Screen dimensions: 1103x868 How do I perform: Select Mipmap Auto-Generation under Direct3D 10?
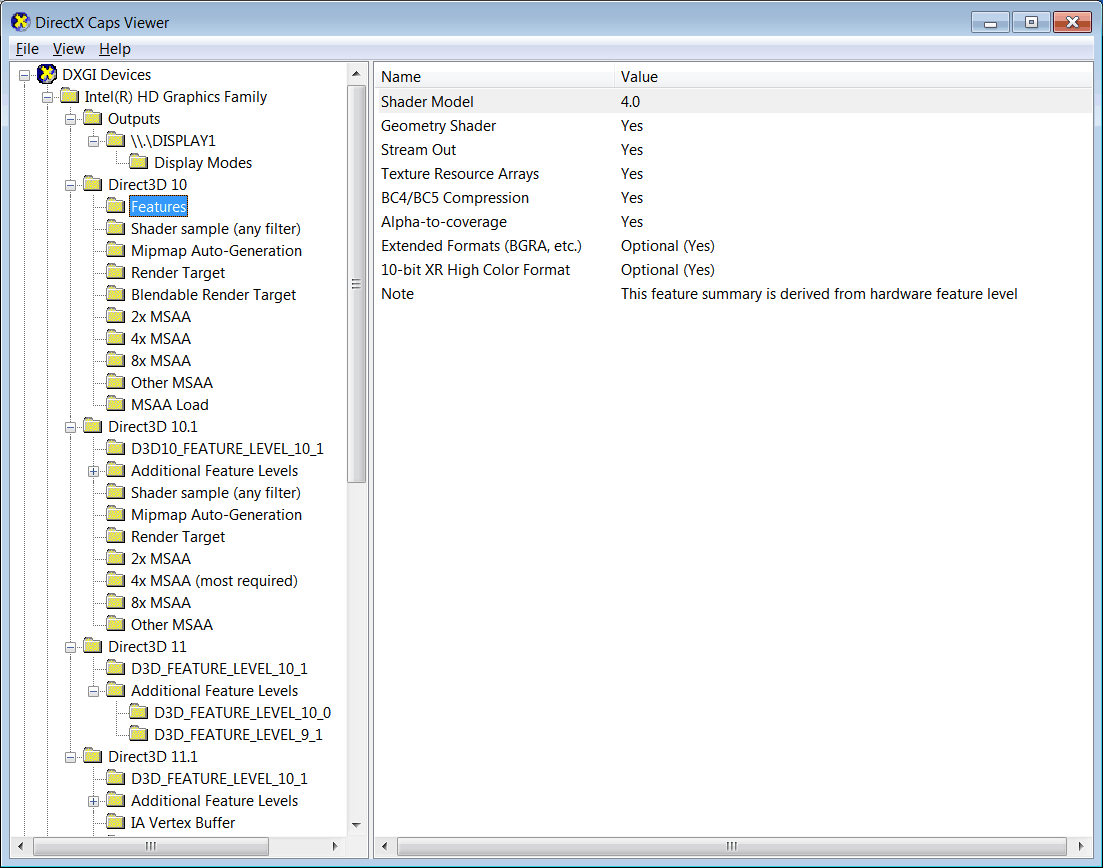(x=216, y=250)
